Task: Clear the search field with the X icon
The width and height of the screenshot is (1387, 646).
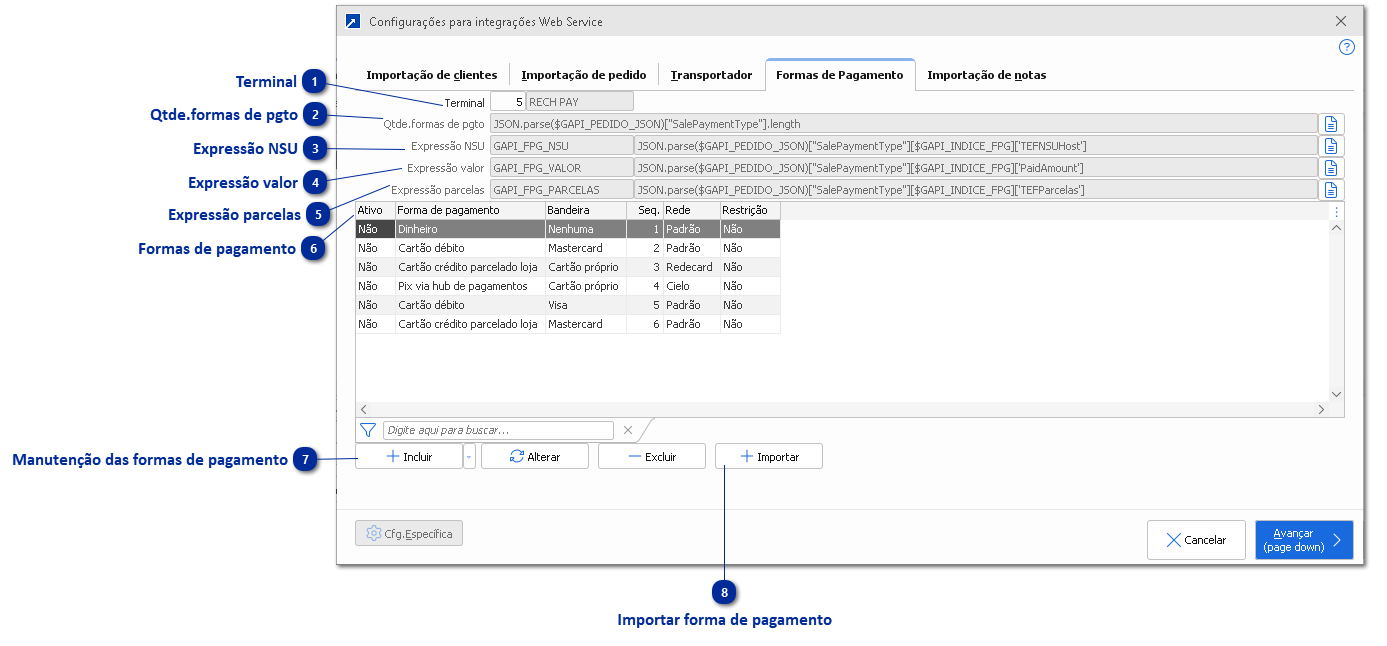Action: [x=628, y=429]
